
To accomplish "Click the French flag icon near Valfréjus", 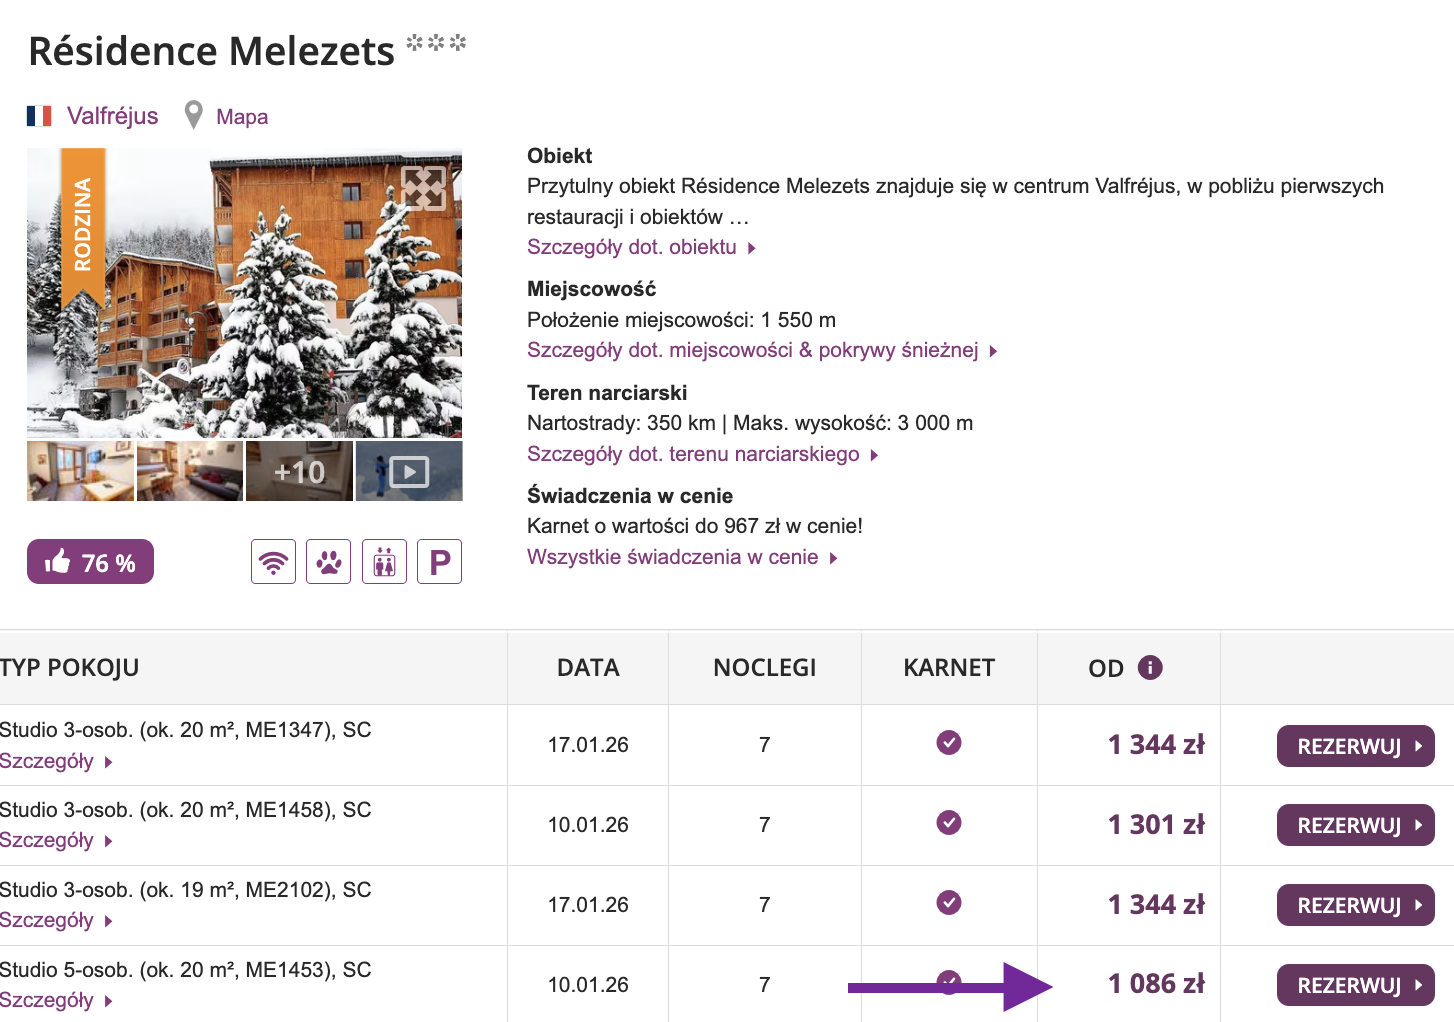I will coord(38,115).
